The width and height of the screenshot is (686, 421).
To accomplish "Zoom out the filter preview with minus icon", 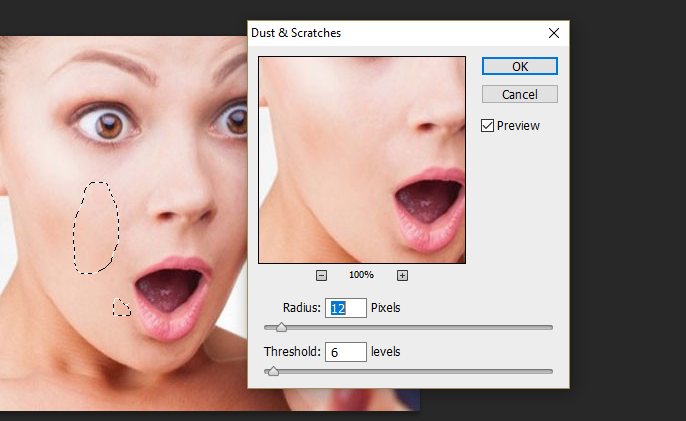I will coord(322,275).
